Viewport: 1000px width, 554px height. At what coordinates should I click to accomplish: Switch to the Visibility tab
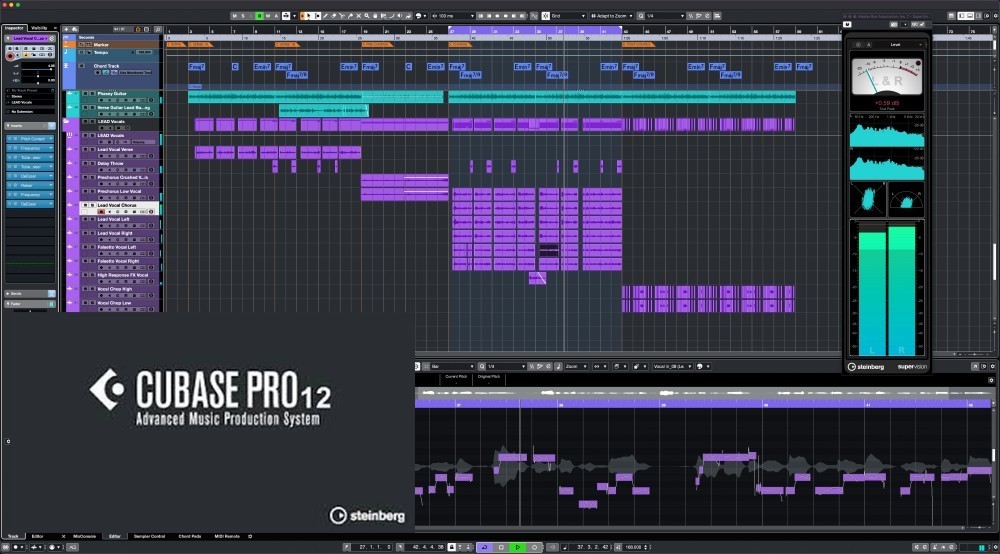coord(40,28)
